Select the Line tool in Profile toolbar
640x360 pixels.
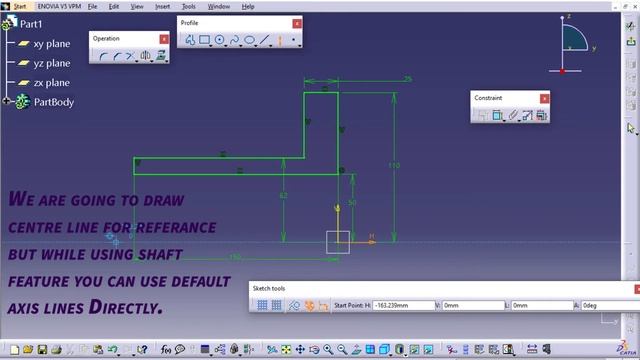tap(264, 40)
